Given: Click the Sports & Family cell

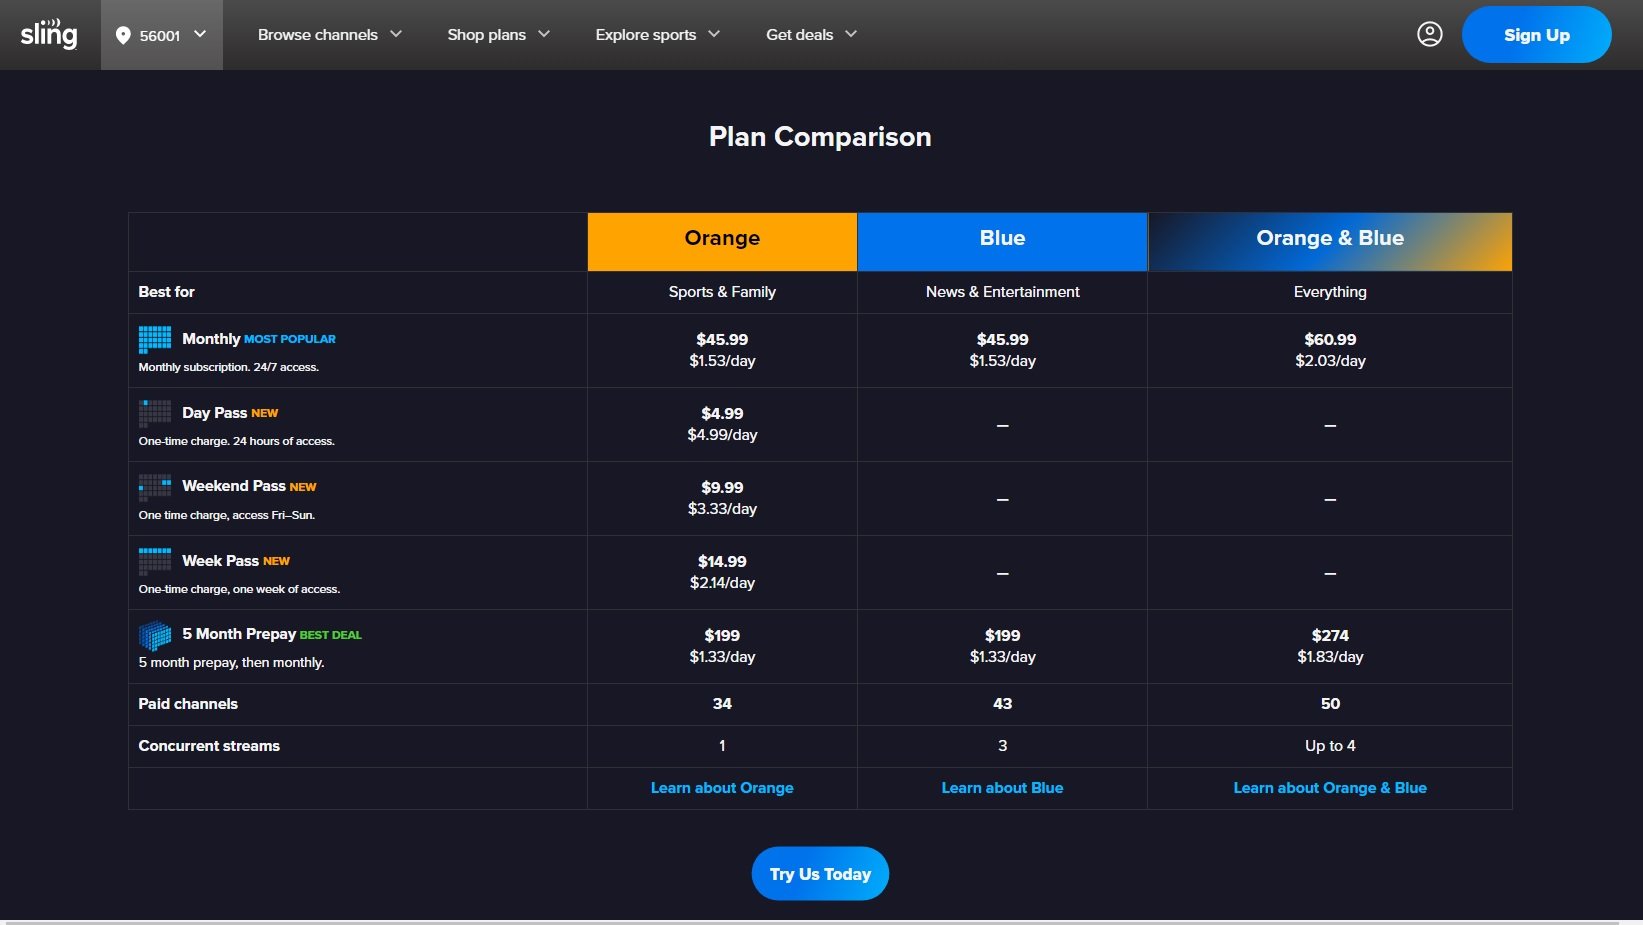Looking at the screenshot, I should 722,292.
